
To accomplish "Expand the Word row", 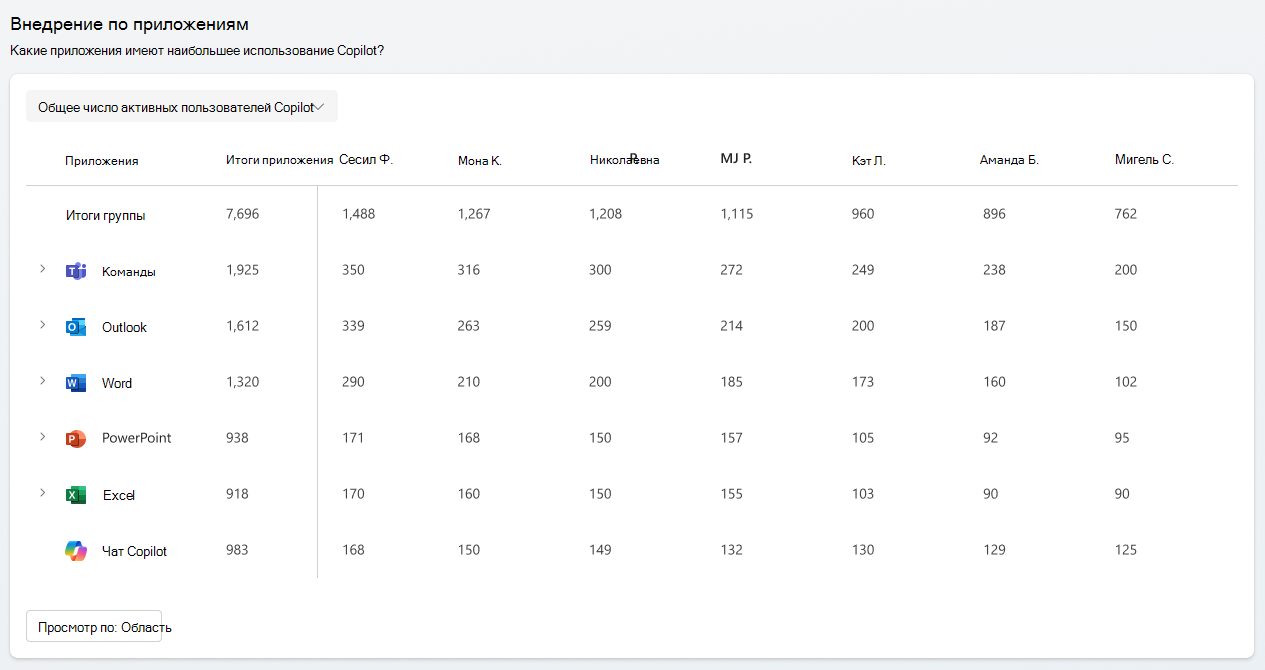I will 42,381.
